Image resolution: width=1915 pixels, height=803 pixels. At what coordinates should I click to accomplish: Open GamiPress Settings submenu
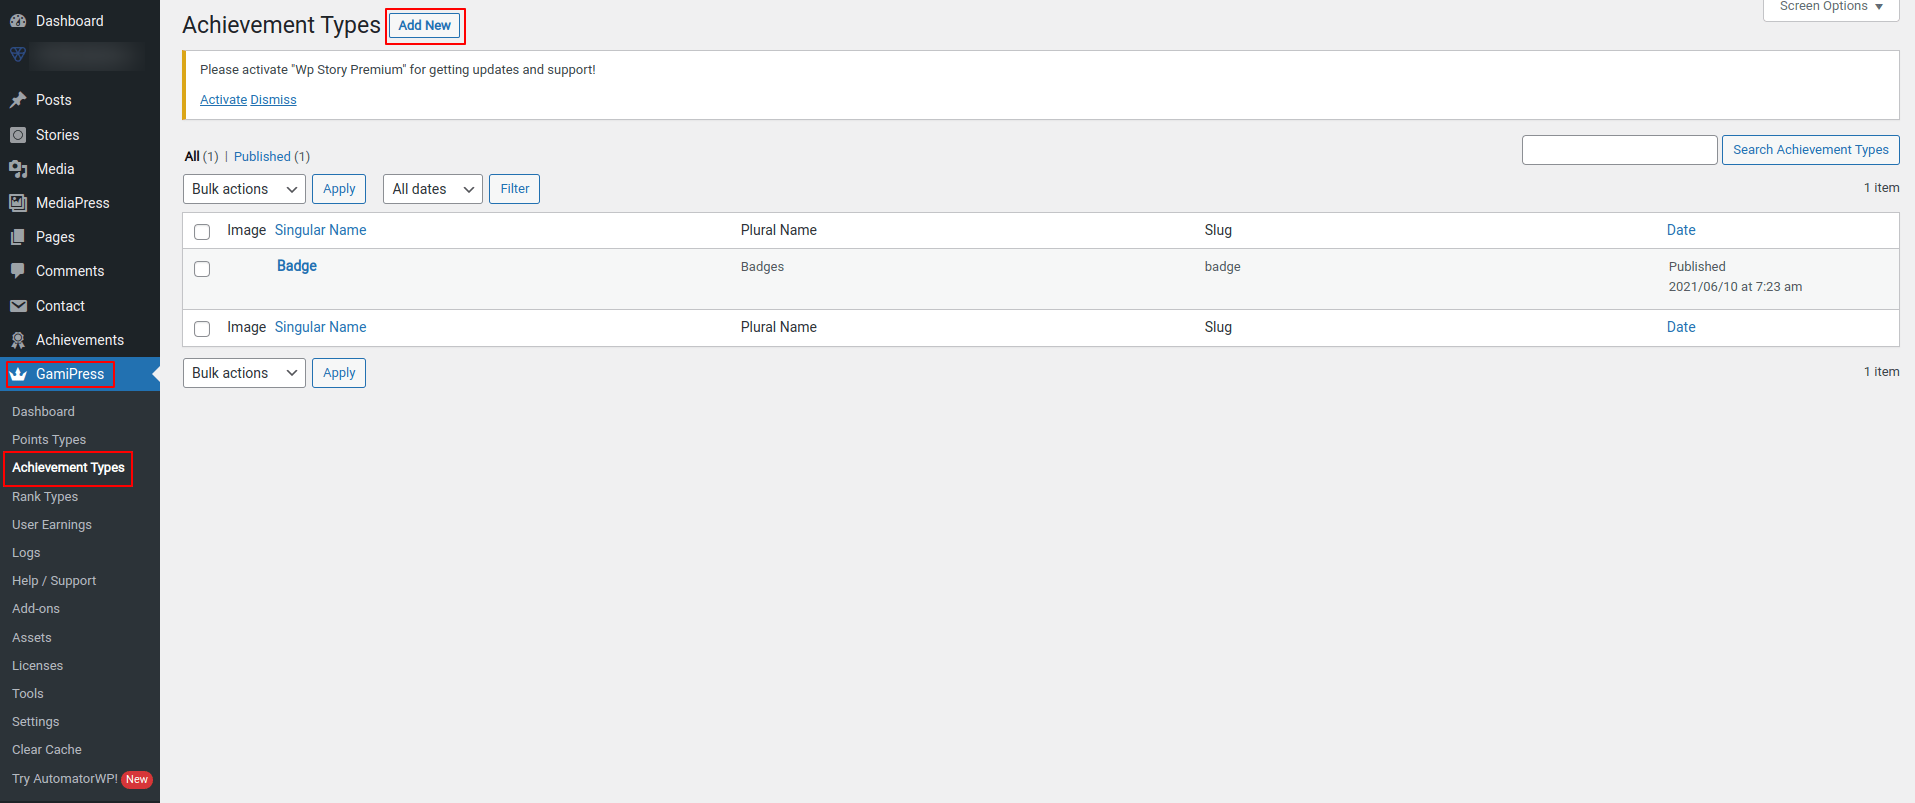(x=36, y=722)
